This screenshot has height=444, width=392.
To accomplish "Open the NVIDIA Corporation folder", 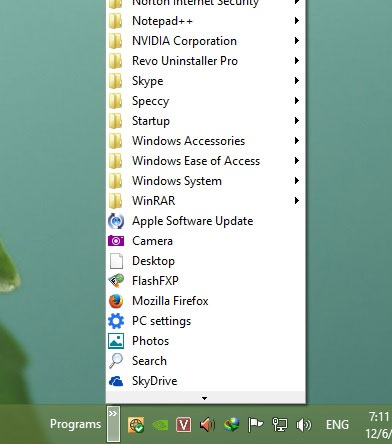I will pyautogui.click(x=206, y=41).
